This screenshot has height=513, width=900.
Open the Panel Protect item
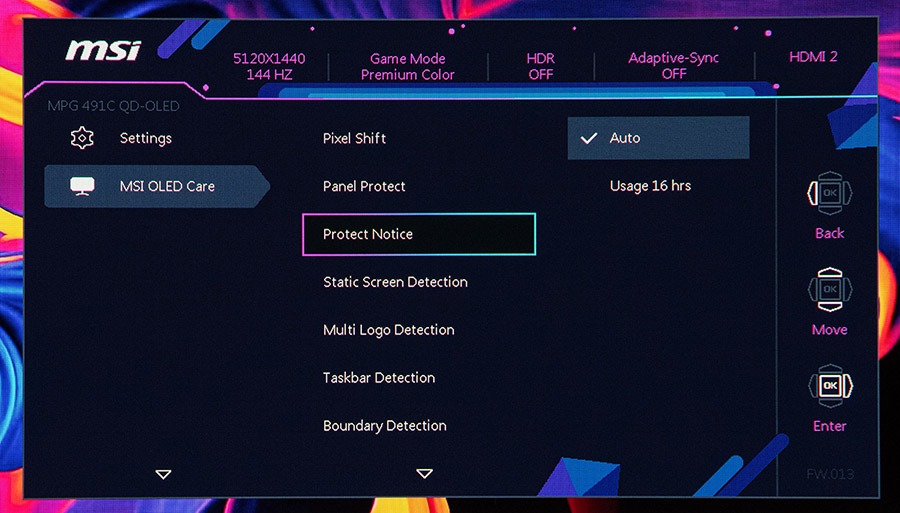coord(364,186)
